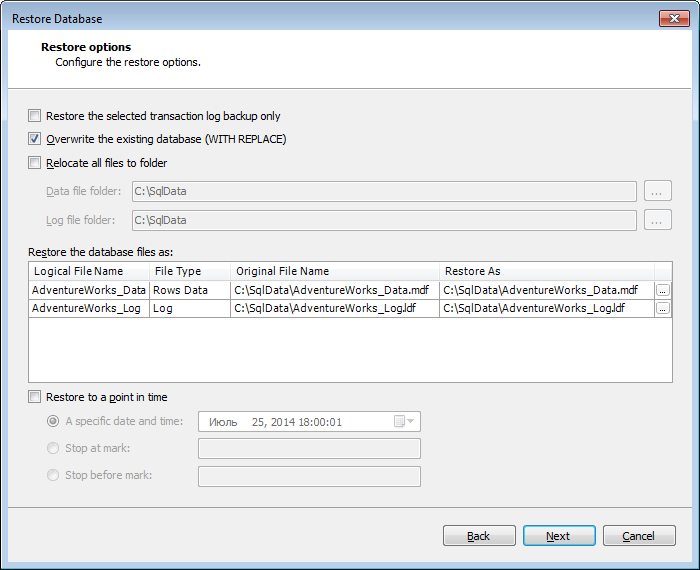Choose the 'Stop before mark' radio option

53,475
